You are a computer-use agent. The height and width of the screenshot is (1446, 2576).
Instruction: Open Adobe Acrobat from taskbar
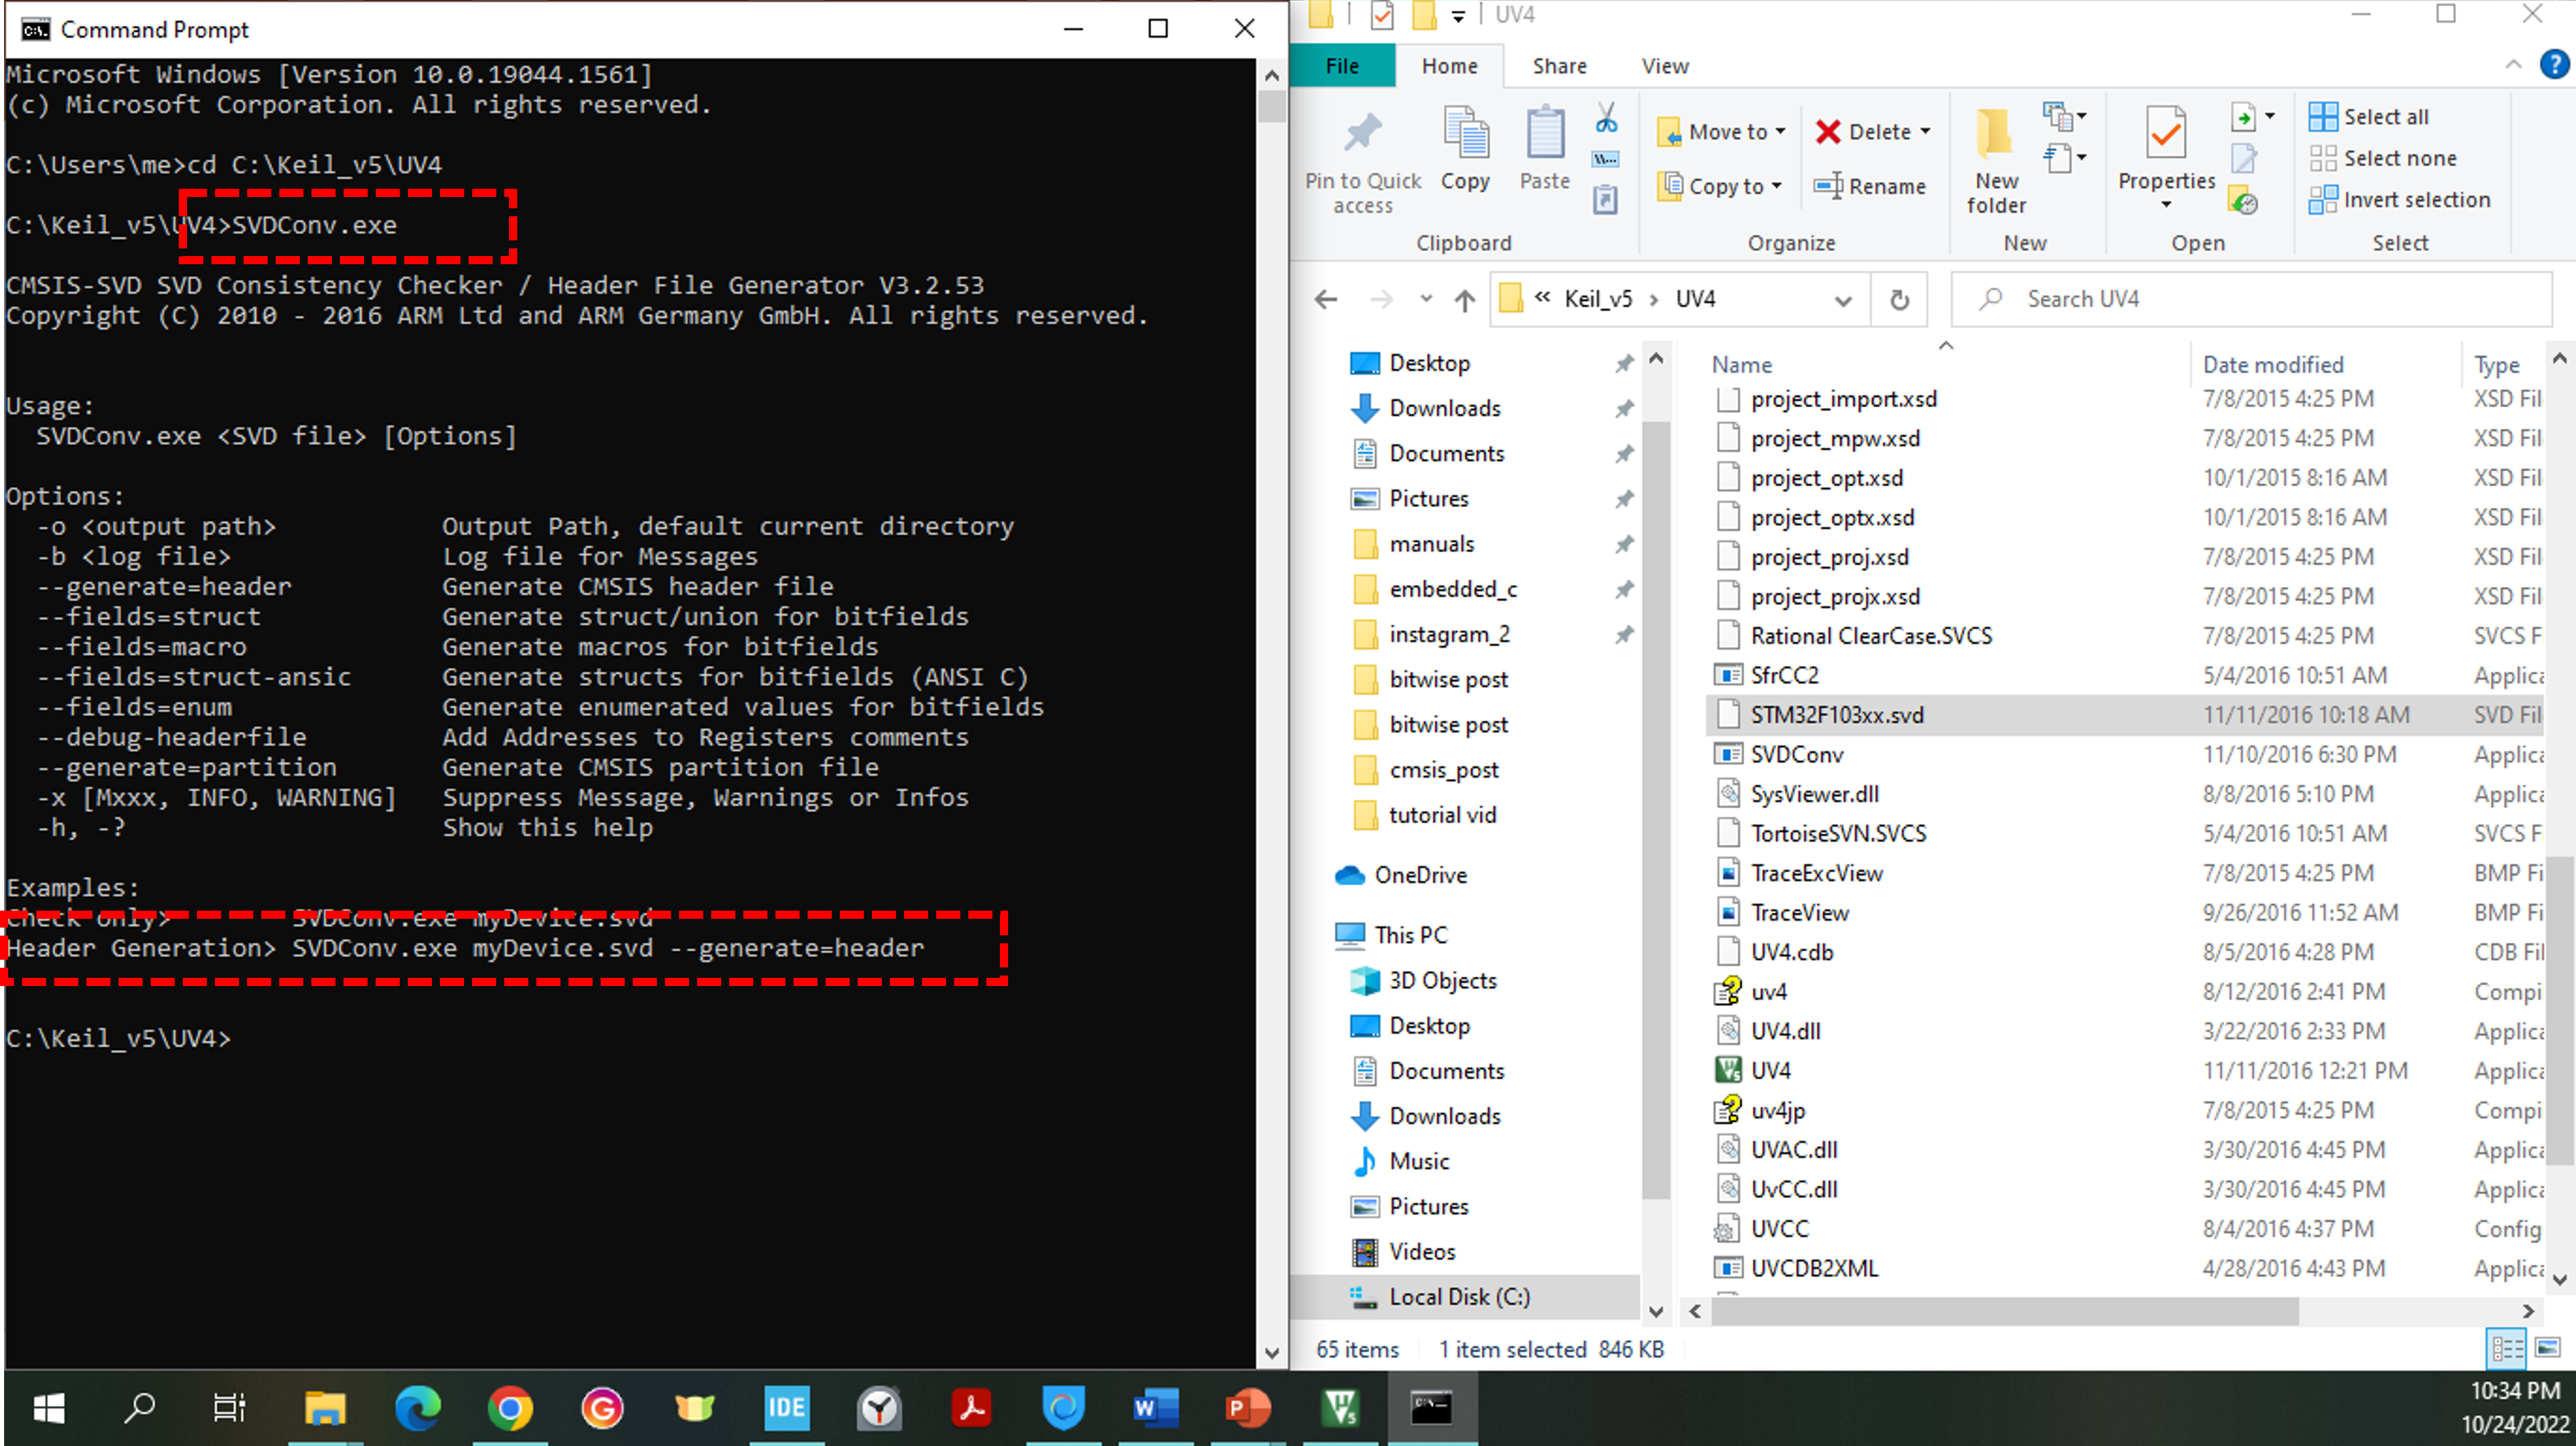click(971, 1408)
